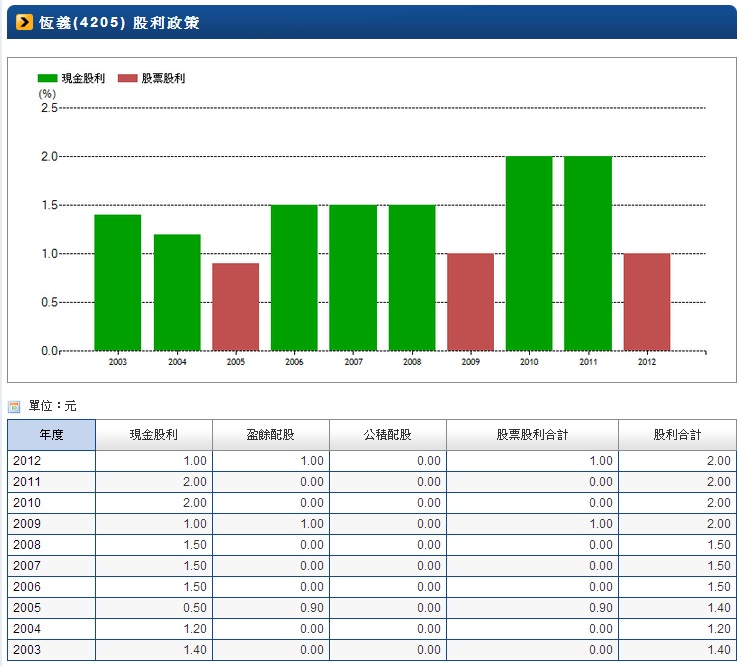Select the 盈餘配股 column header
This screenshot has height=666, width=742.
271,435
